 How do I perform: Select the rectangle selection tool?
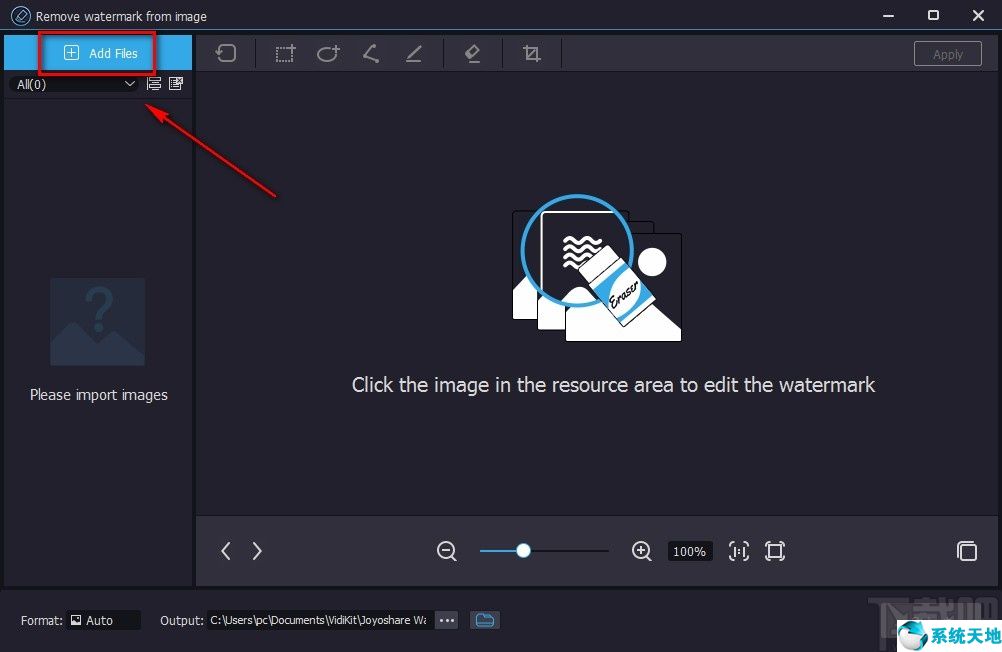point(286,54)
